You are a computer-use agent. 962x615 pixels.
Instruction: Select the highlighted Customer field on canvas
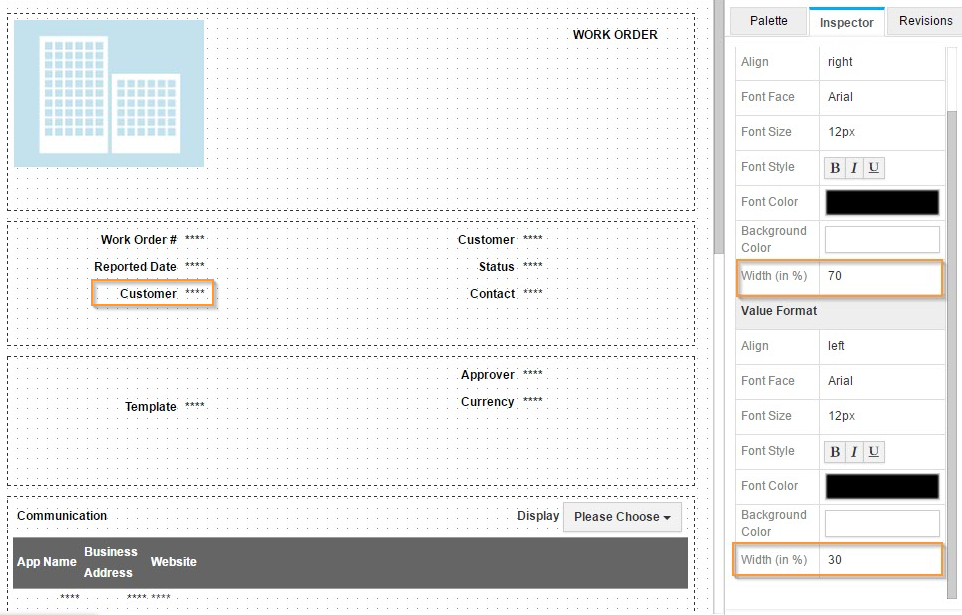click(153, 294)
